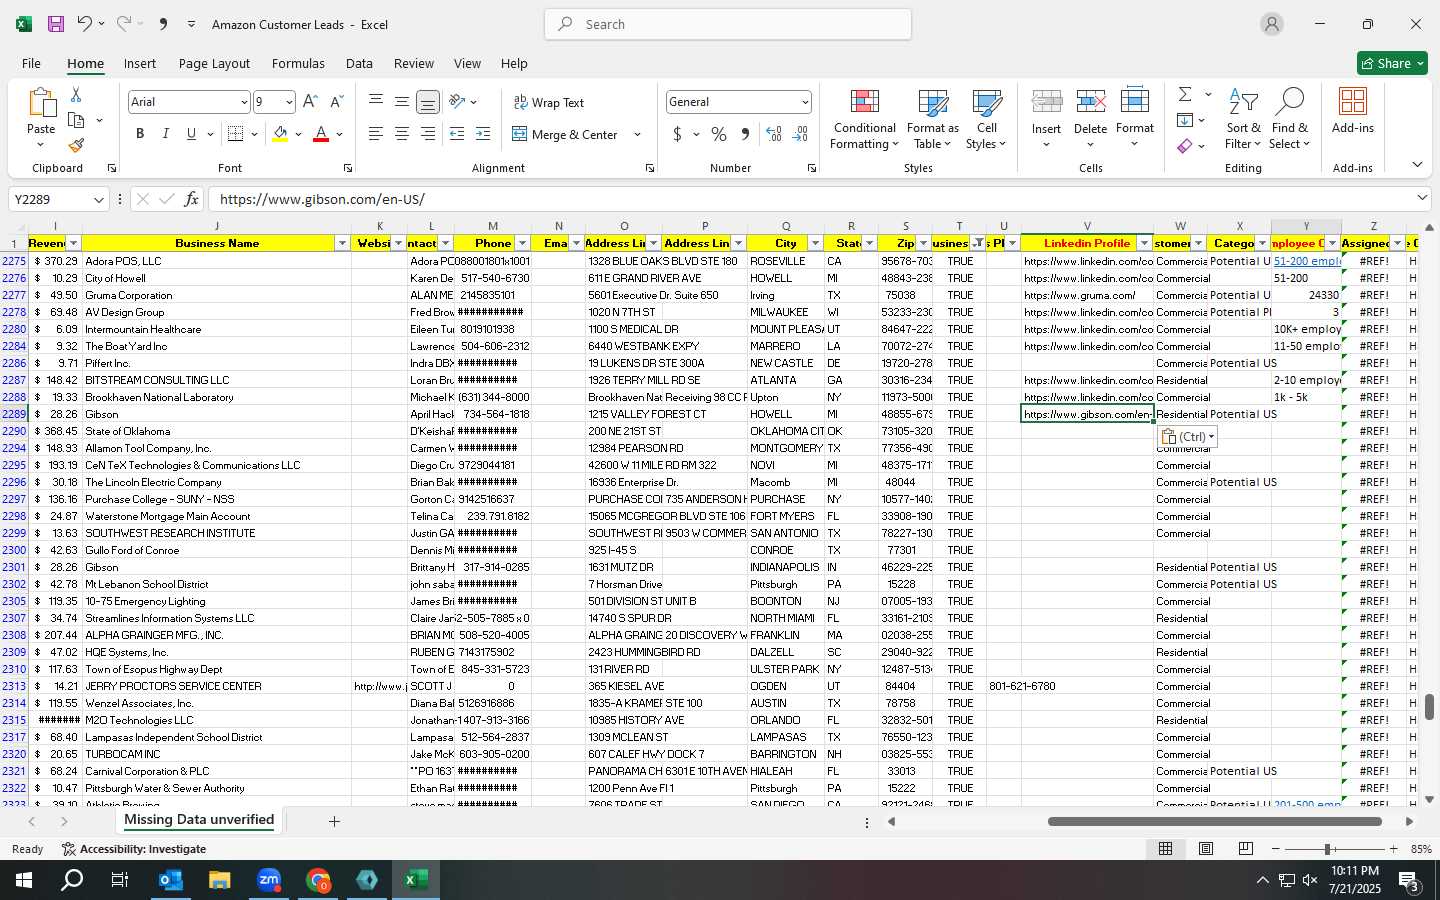The image size is (1440, 900).
Task: Click Sort & Filter button
Action: tap(1243, 119)
